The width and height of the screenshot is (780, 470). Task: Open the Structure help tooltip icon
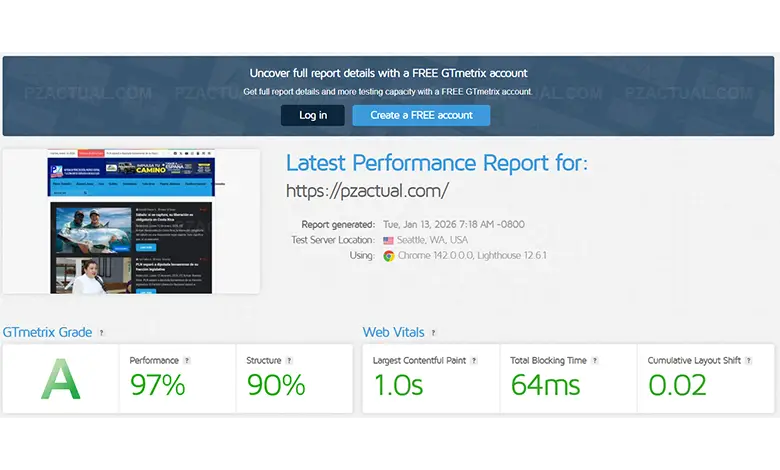click(290, 360)
